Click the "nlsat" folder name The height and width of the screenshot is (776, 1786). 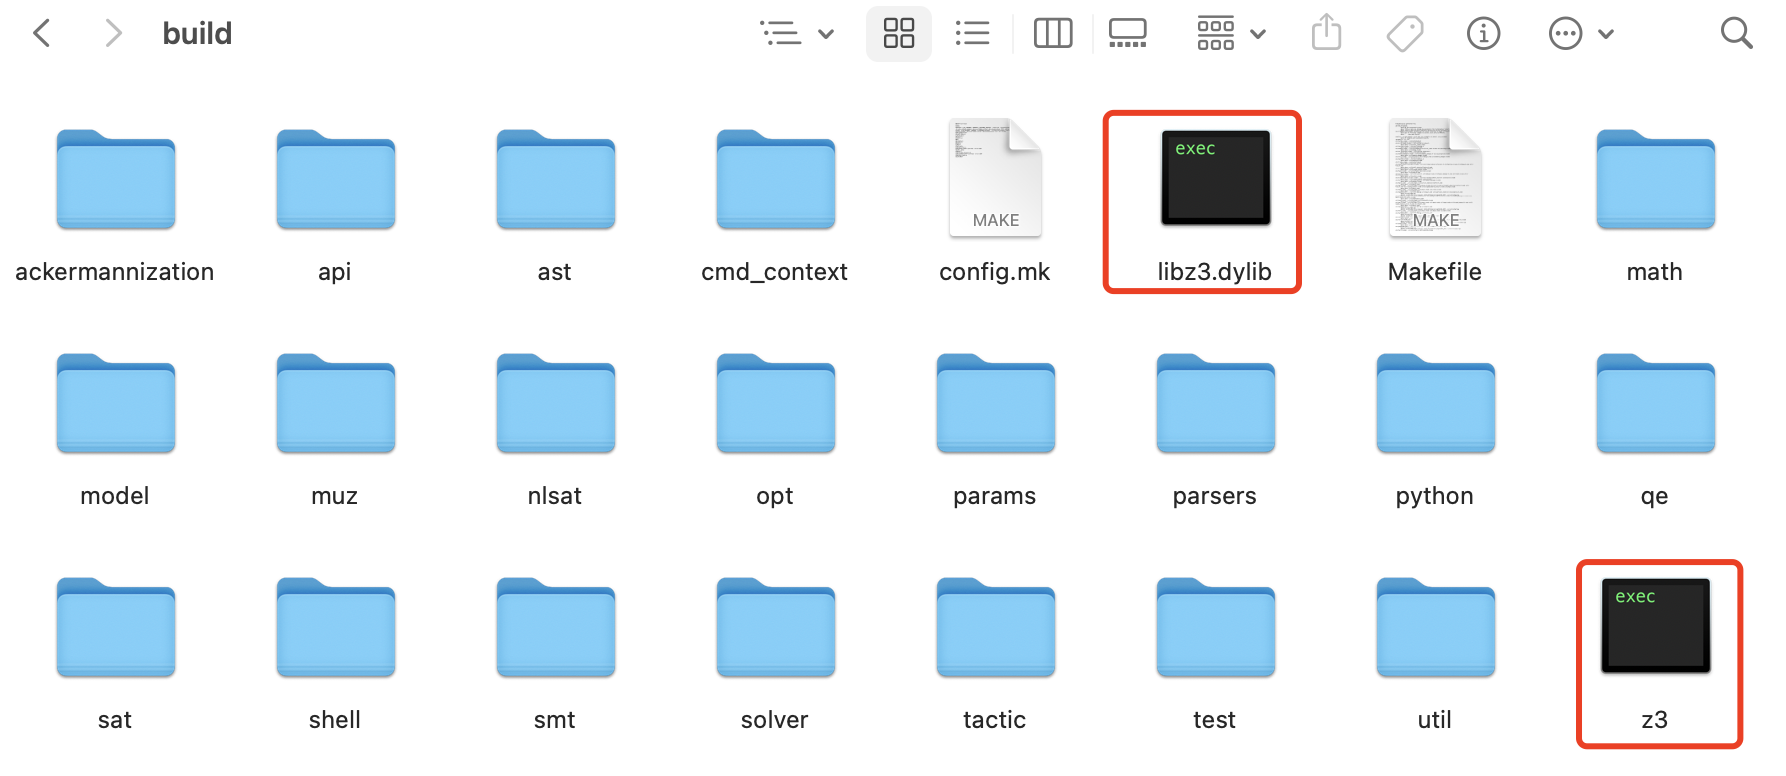tap(555, 496)
